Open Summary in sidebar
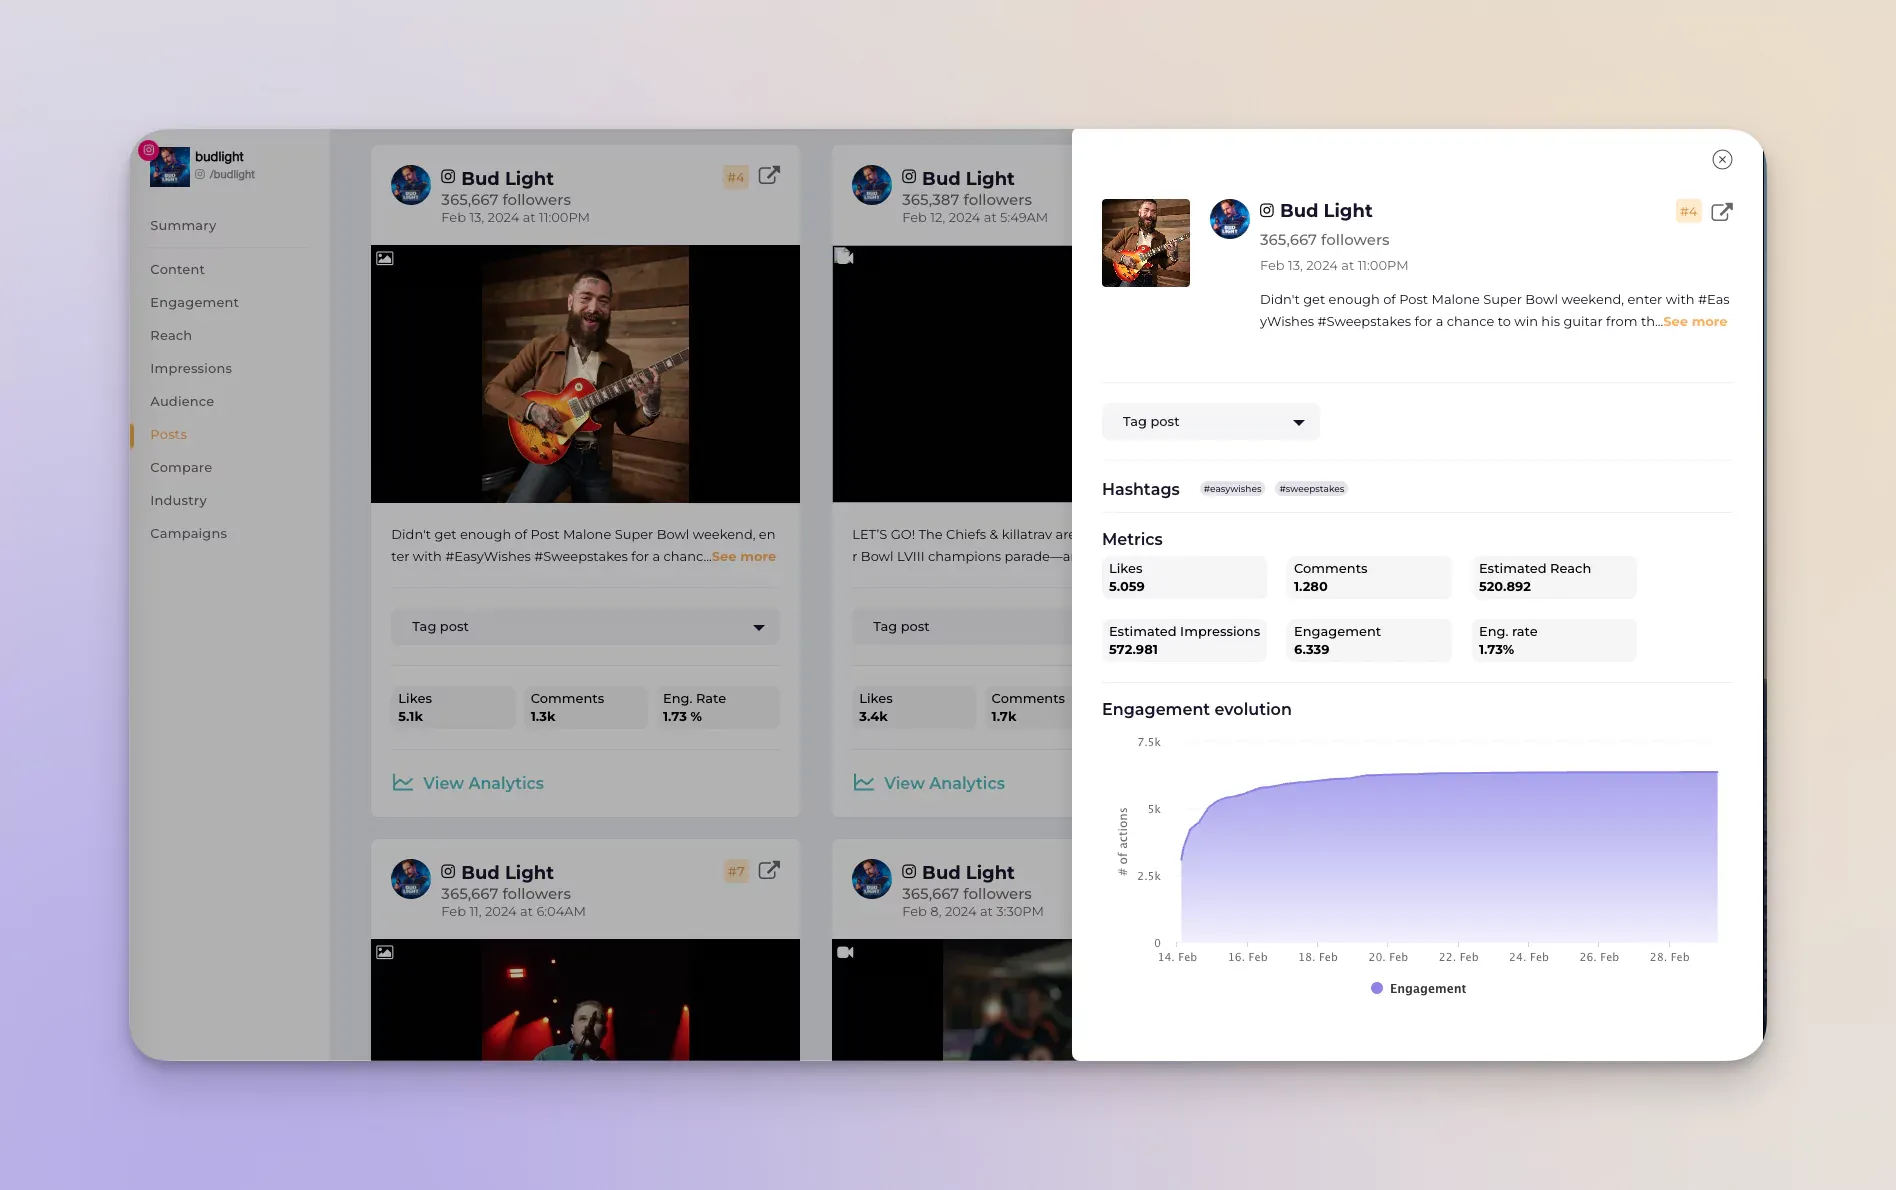The height and width of the screenshot is (1190, 1896). click(x=183, y=226)
